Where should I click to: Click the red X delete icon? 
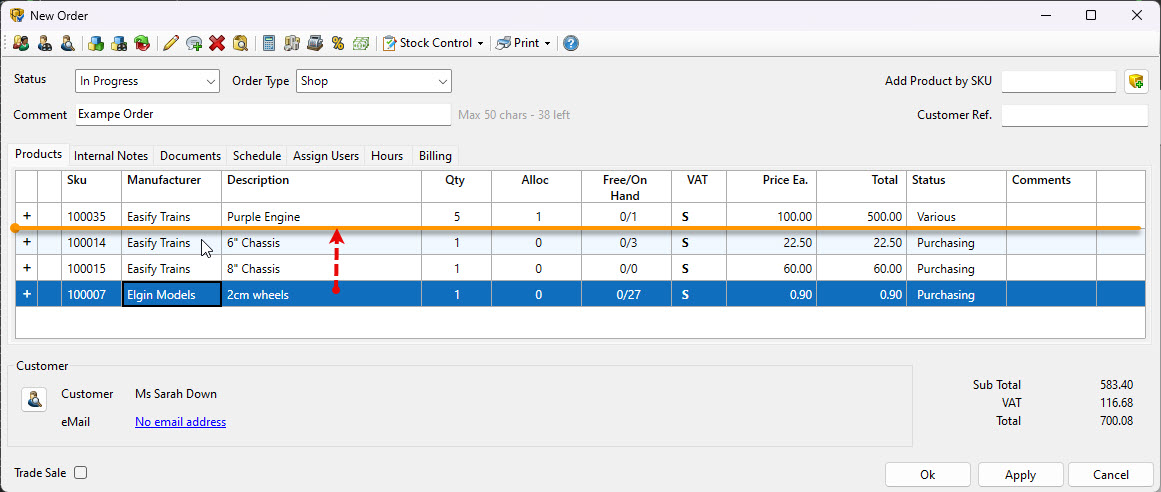217,43
